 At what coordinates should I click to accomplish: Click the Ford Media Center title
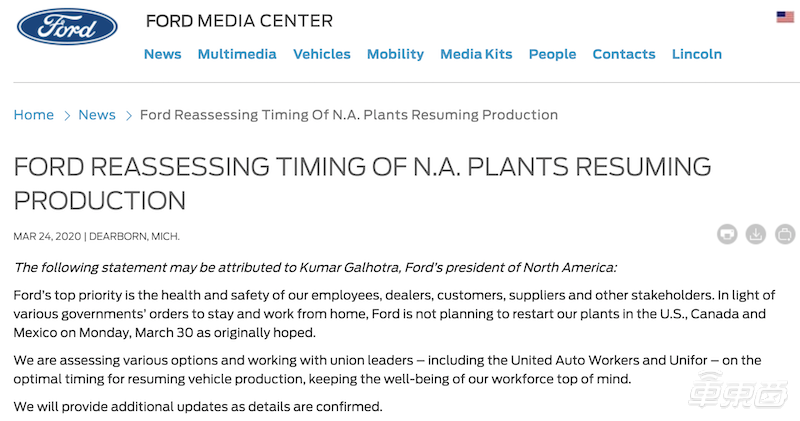coord(239,21)
